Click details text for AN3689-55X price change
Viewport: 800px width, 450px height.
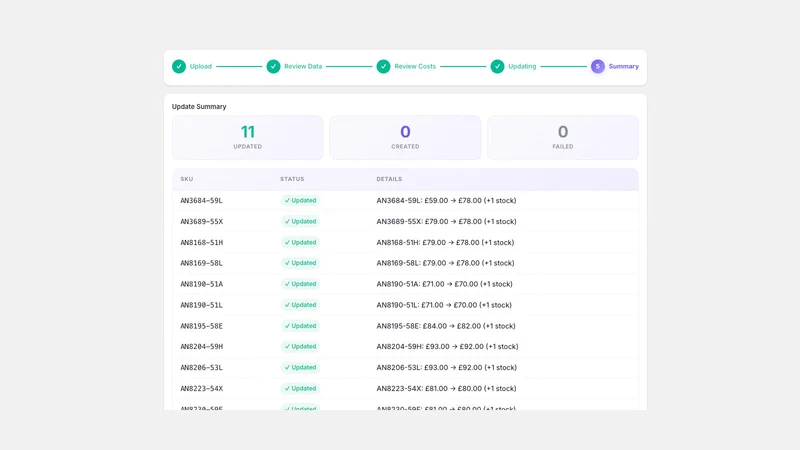coord(446,221)
